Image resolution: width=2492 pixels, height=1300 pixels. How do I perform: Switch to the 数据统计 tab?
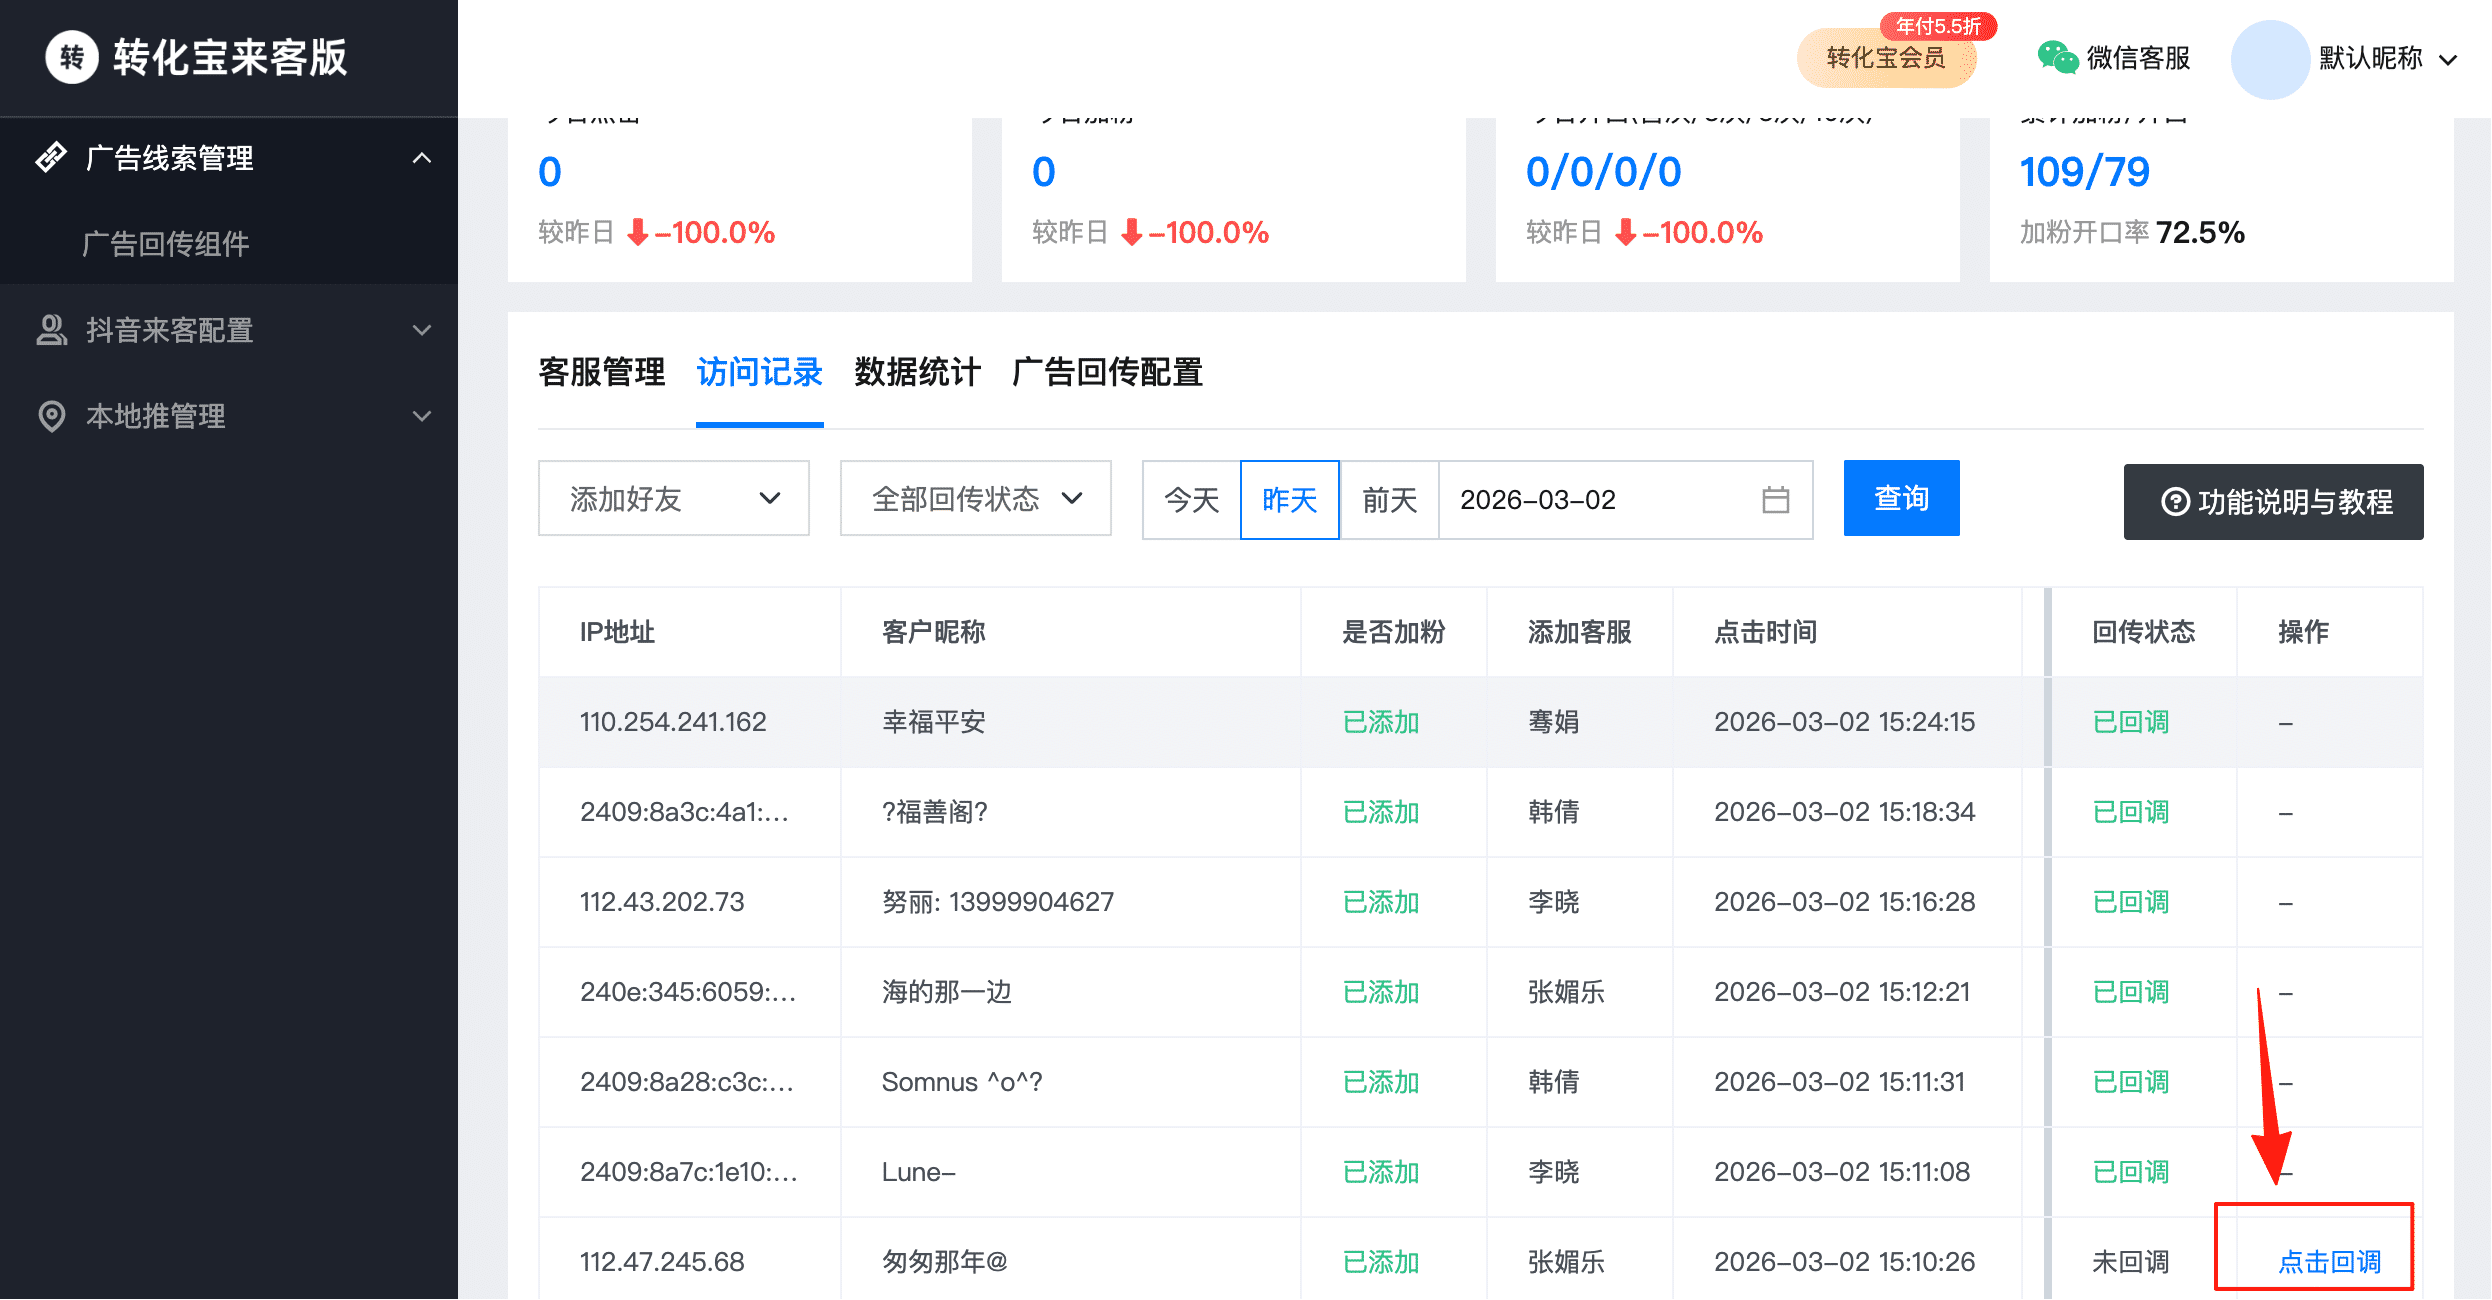(x=917, y=373)
